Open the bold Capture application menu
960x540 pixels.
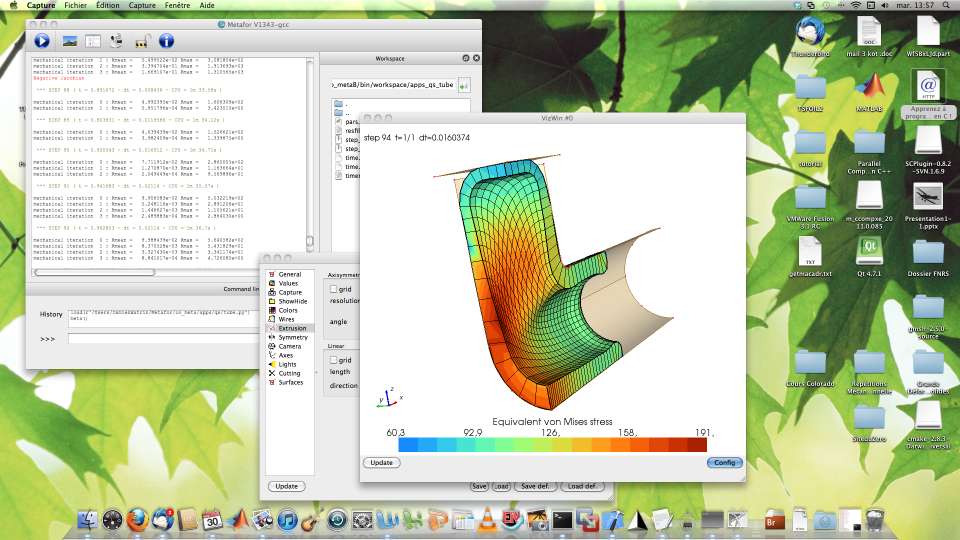(41, 5)
